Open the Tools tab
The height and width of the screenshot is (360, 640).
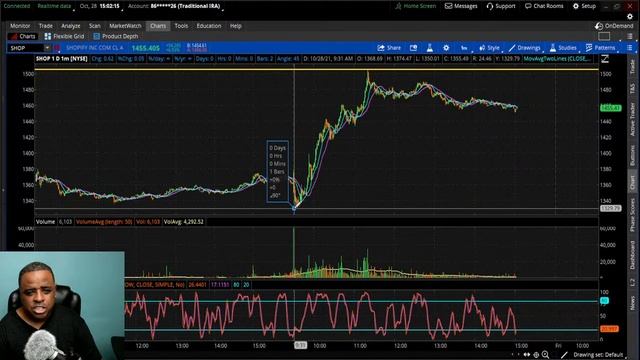tap(181, 26)
